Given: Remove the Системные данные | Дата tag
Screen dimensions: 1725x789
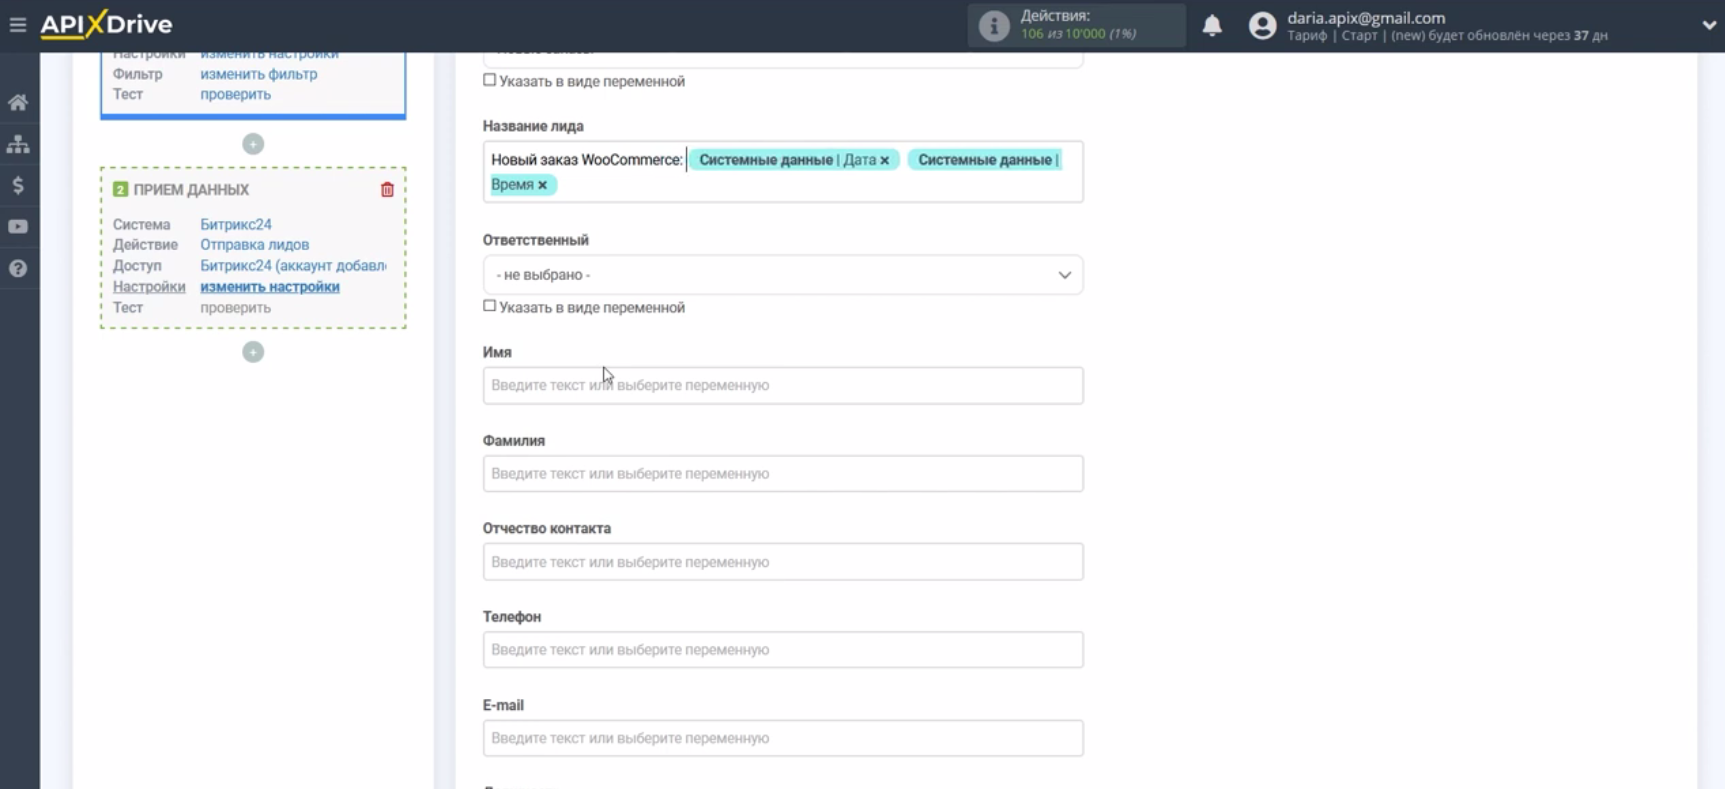Looking at the screenshot, I should 884,160.
